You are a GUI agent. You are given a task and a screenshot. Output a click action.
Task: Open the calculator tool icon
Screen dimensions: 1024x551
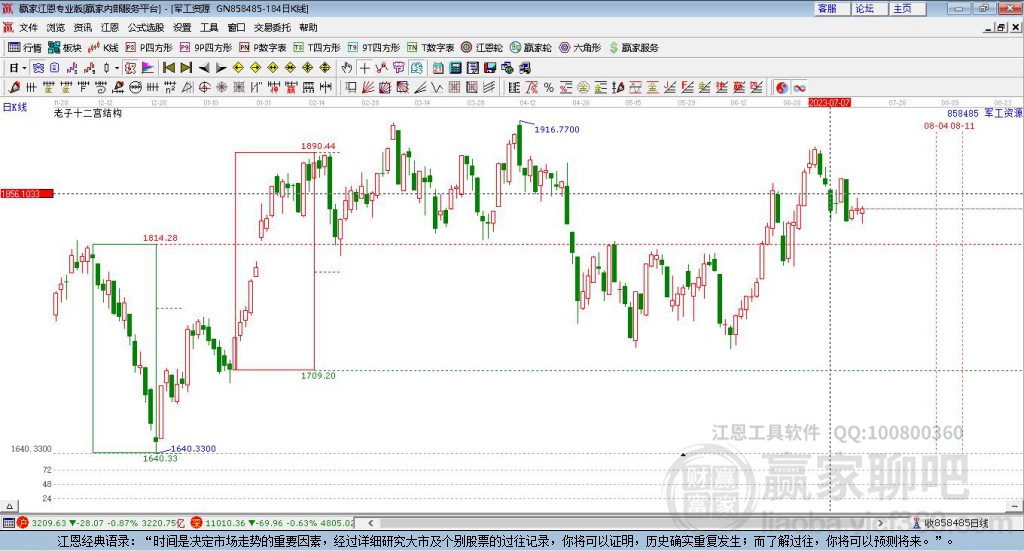click(455, 68)
